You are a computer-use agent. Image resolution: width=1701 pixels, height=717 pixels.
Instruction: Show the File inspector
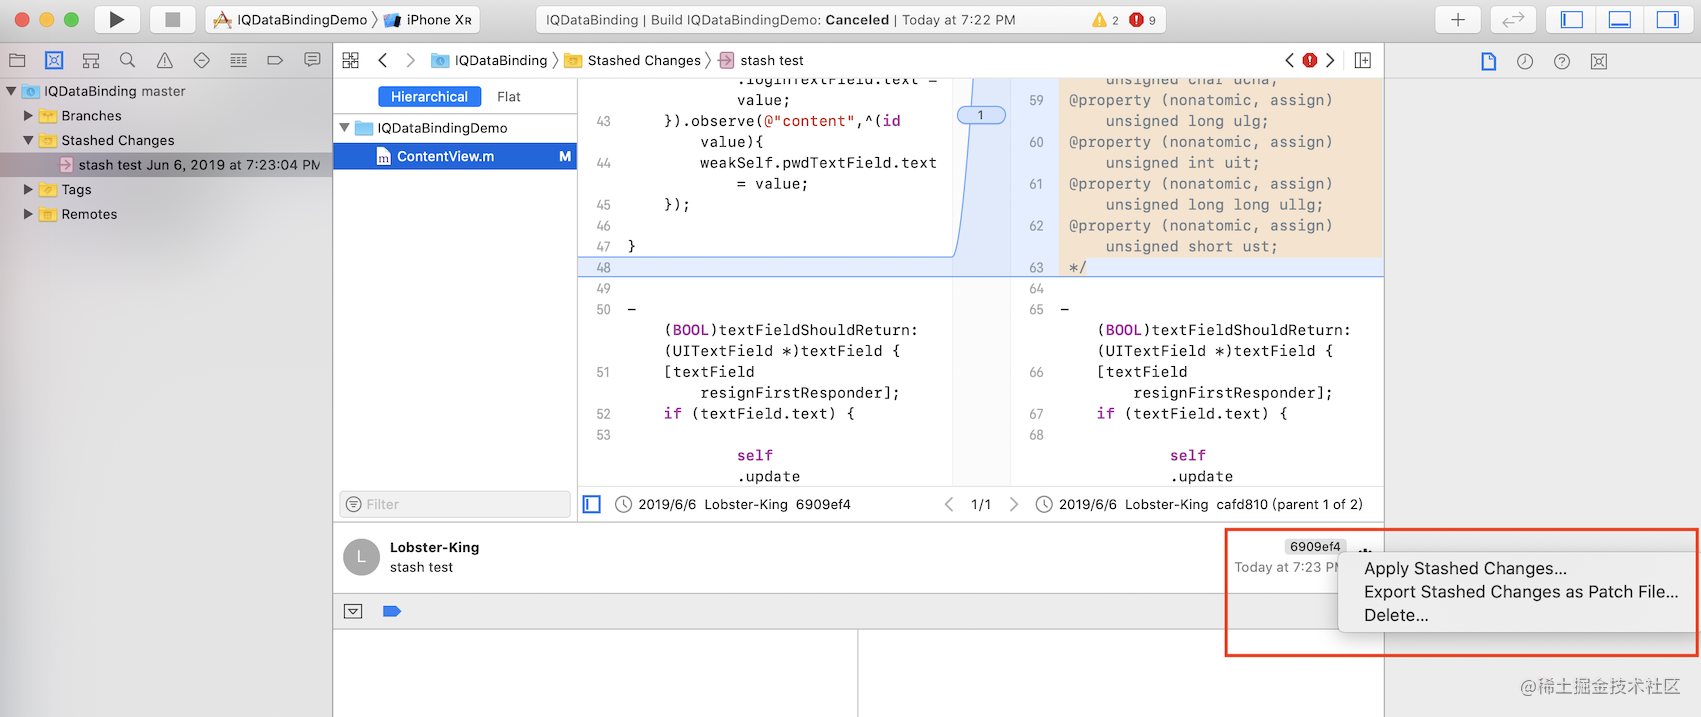click(x=1488, y=61)
